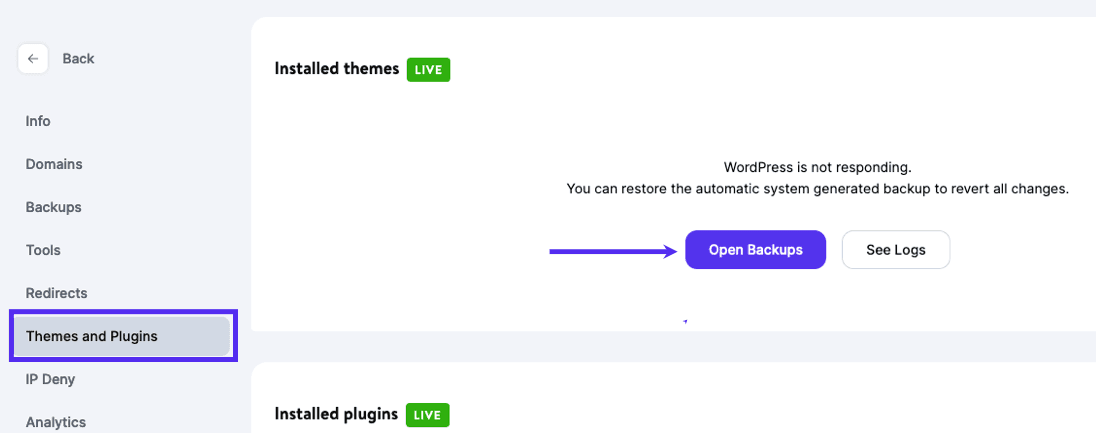The image size is (1096, 433).
Task: Click the See Logs button
Action: tap(895, 250)
